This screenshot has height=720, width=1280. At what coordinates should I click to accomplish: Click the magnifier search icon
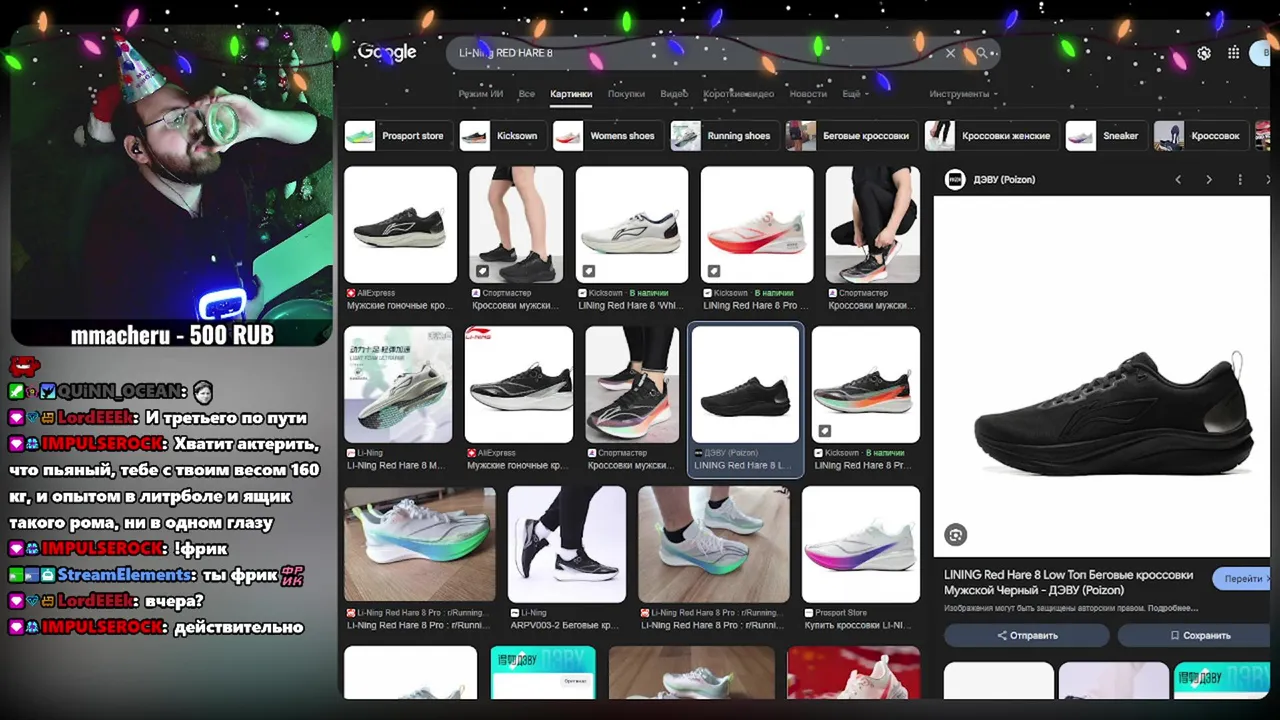coord(982,53)
